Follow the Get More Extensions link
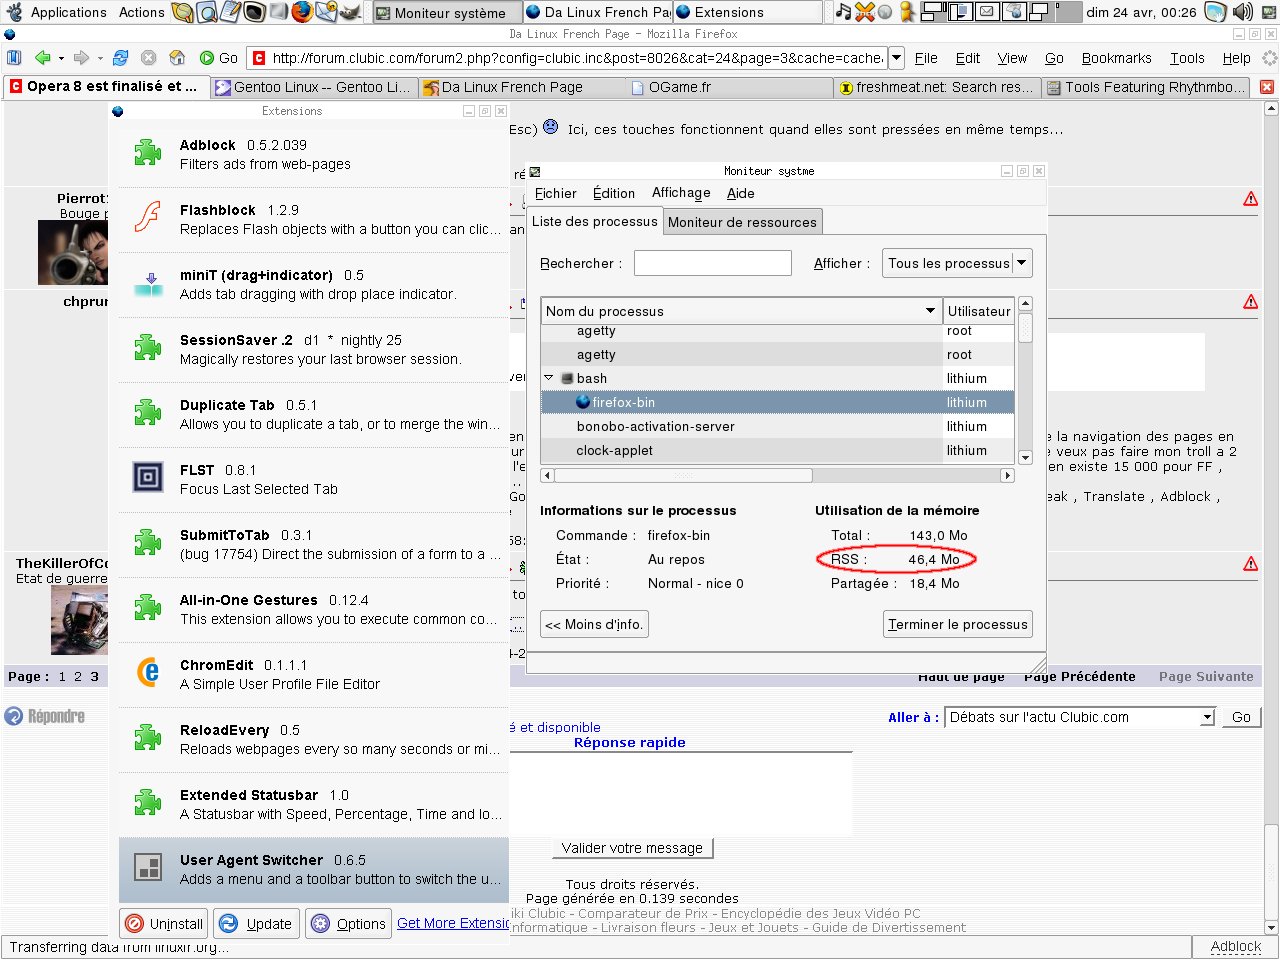 (453, 923)
